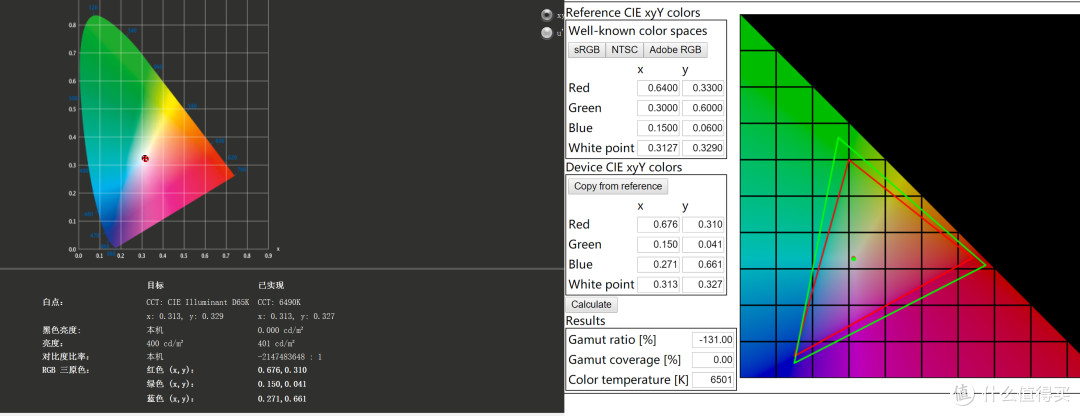1080x416 pixels.
Task: Edit the device Blue y value 0.661
Action: (703, 264)
